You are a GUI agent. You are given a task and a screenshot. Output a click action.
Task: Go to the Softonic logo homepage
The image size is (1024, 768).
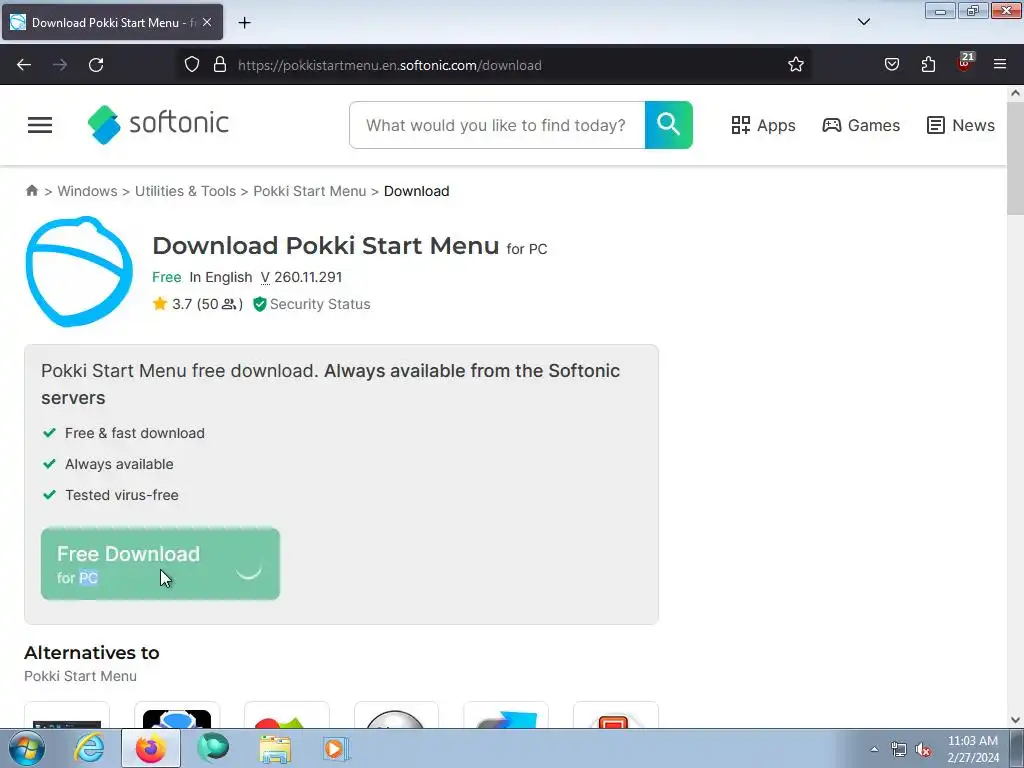(158, 124)
